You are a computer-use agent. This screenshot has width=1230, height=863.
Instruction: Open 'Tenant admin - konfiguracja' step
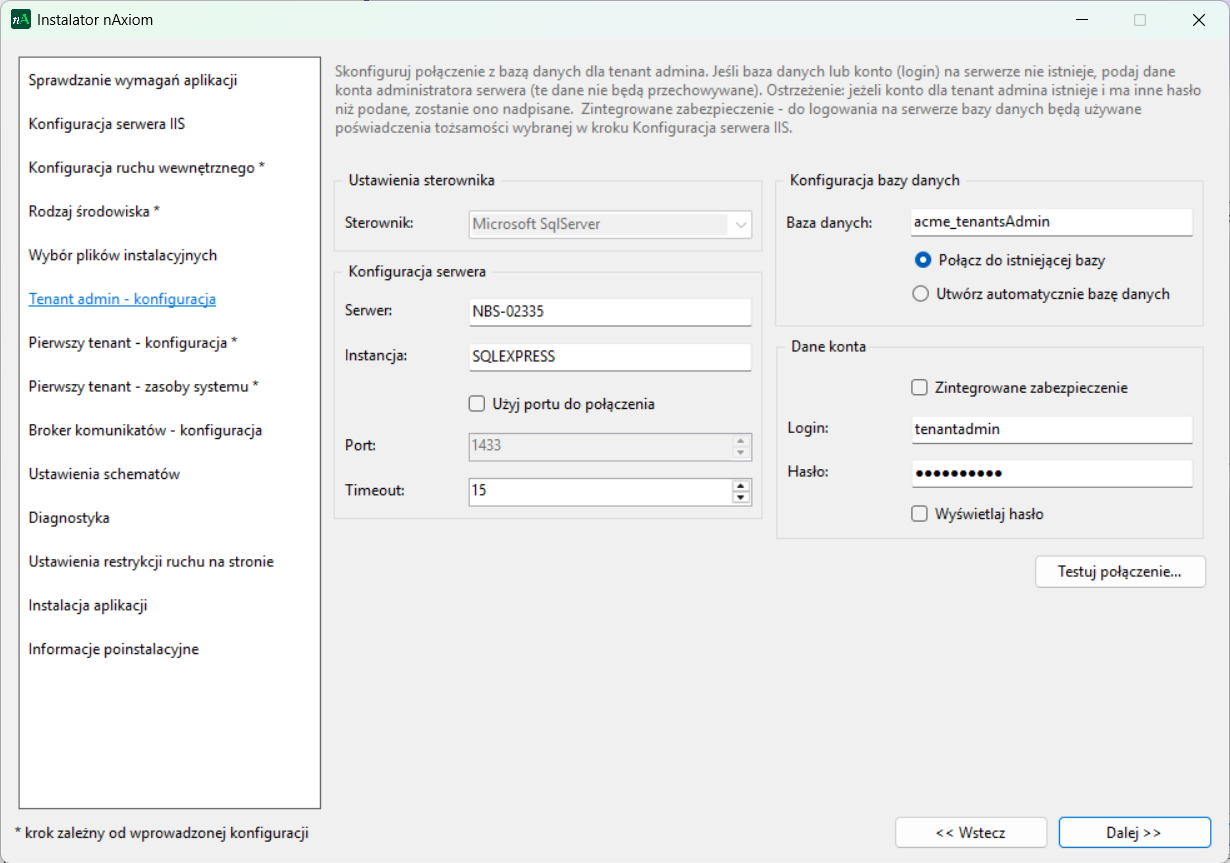[x=122, y=299]
